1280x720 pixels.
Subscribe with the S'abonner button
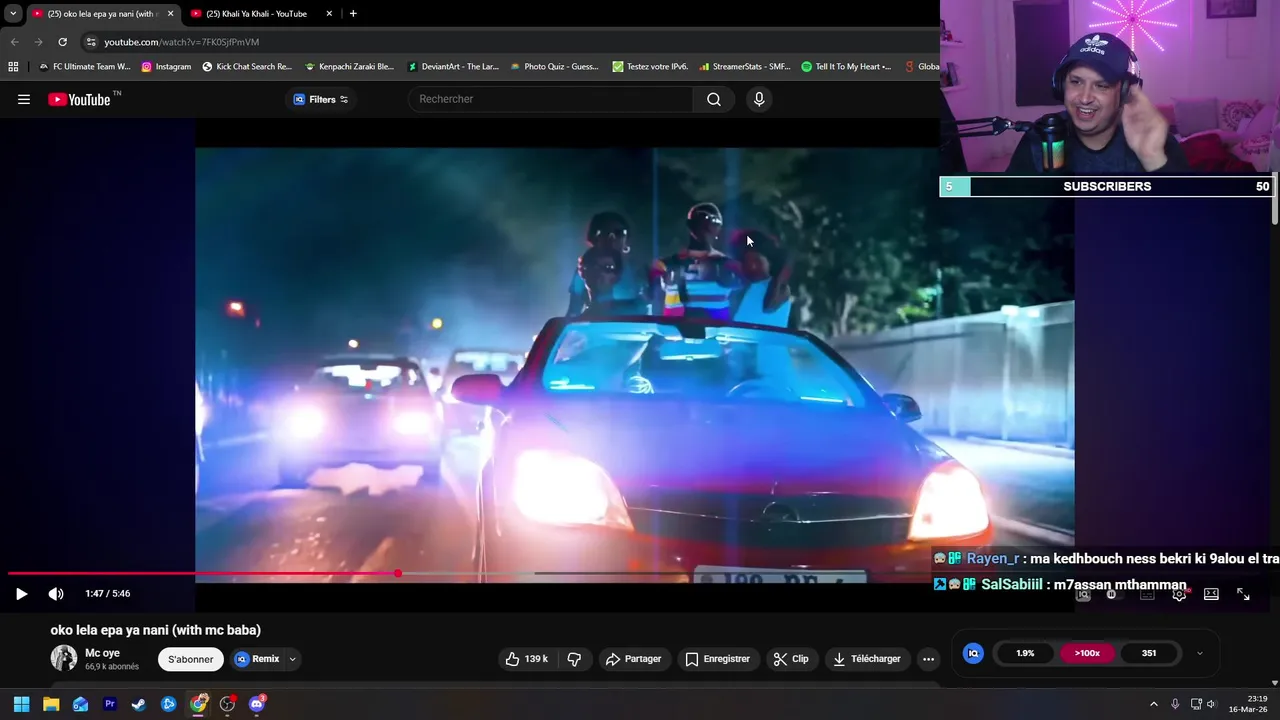click(190, 659)
